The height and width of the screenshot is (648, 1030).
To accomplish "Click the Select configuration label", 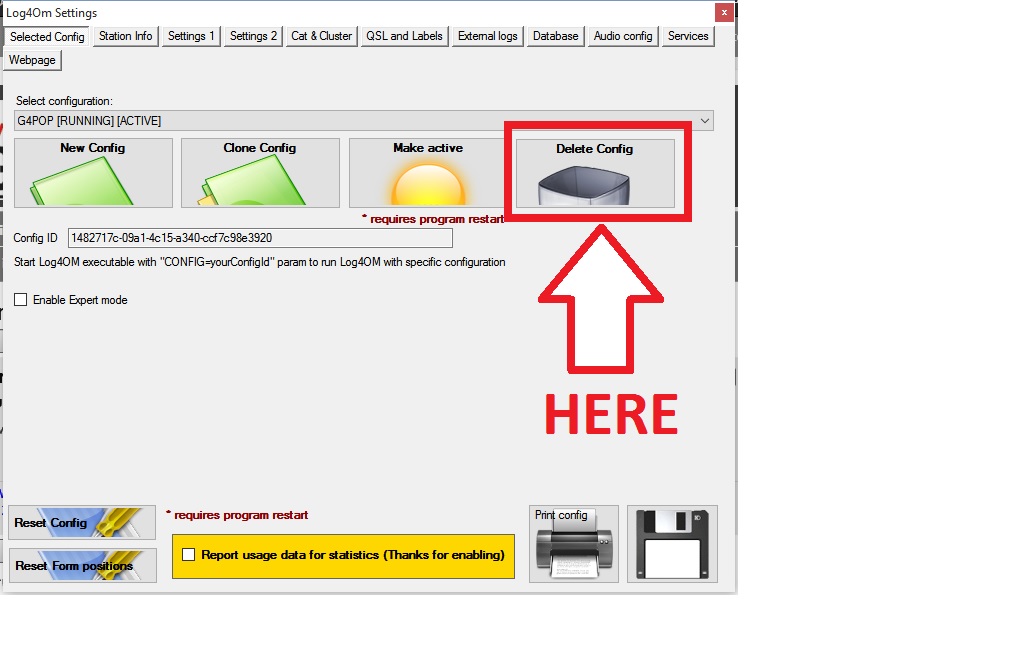I will pos(64,101).
